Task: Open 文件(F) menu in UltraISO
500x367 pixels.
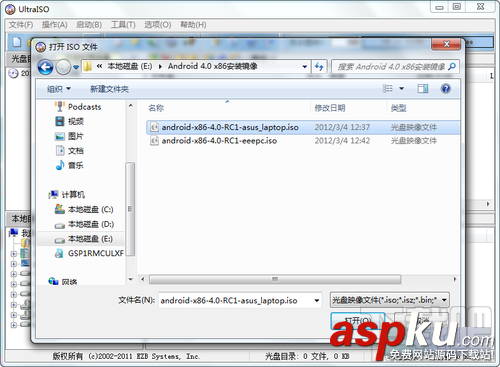Action: [x=21, y=25]
